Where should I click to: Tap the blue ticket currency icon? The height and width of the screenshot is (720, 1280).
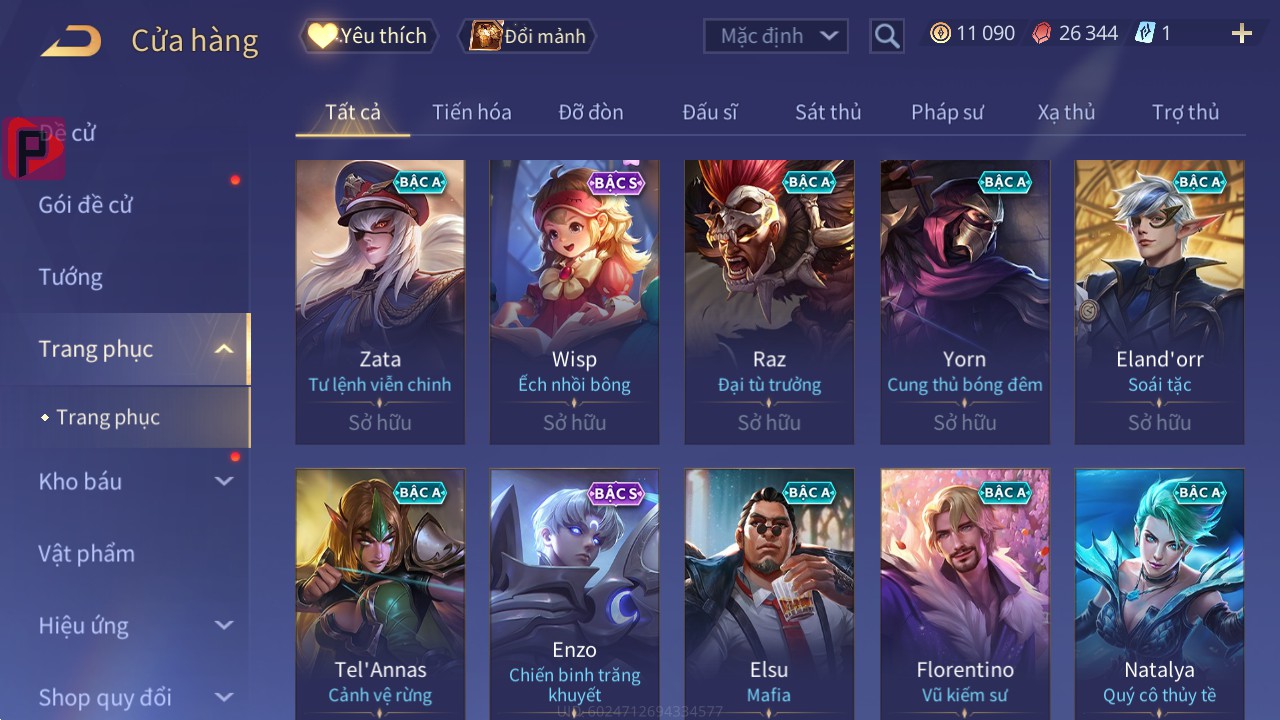[1145, 33]
